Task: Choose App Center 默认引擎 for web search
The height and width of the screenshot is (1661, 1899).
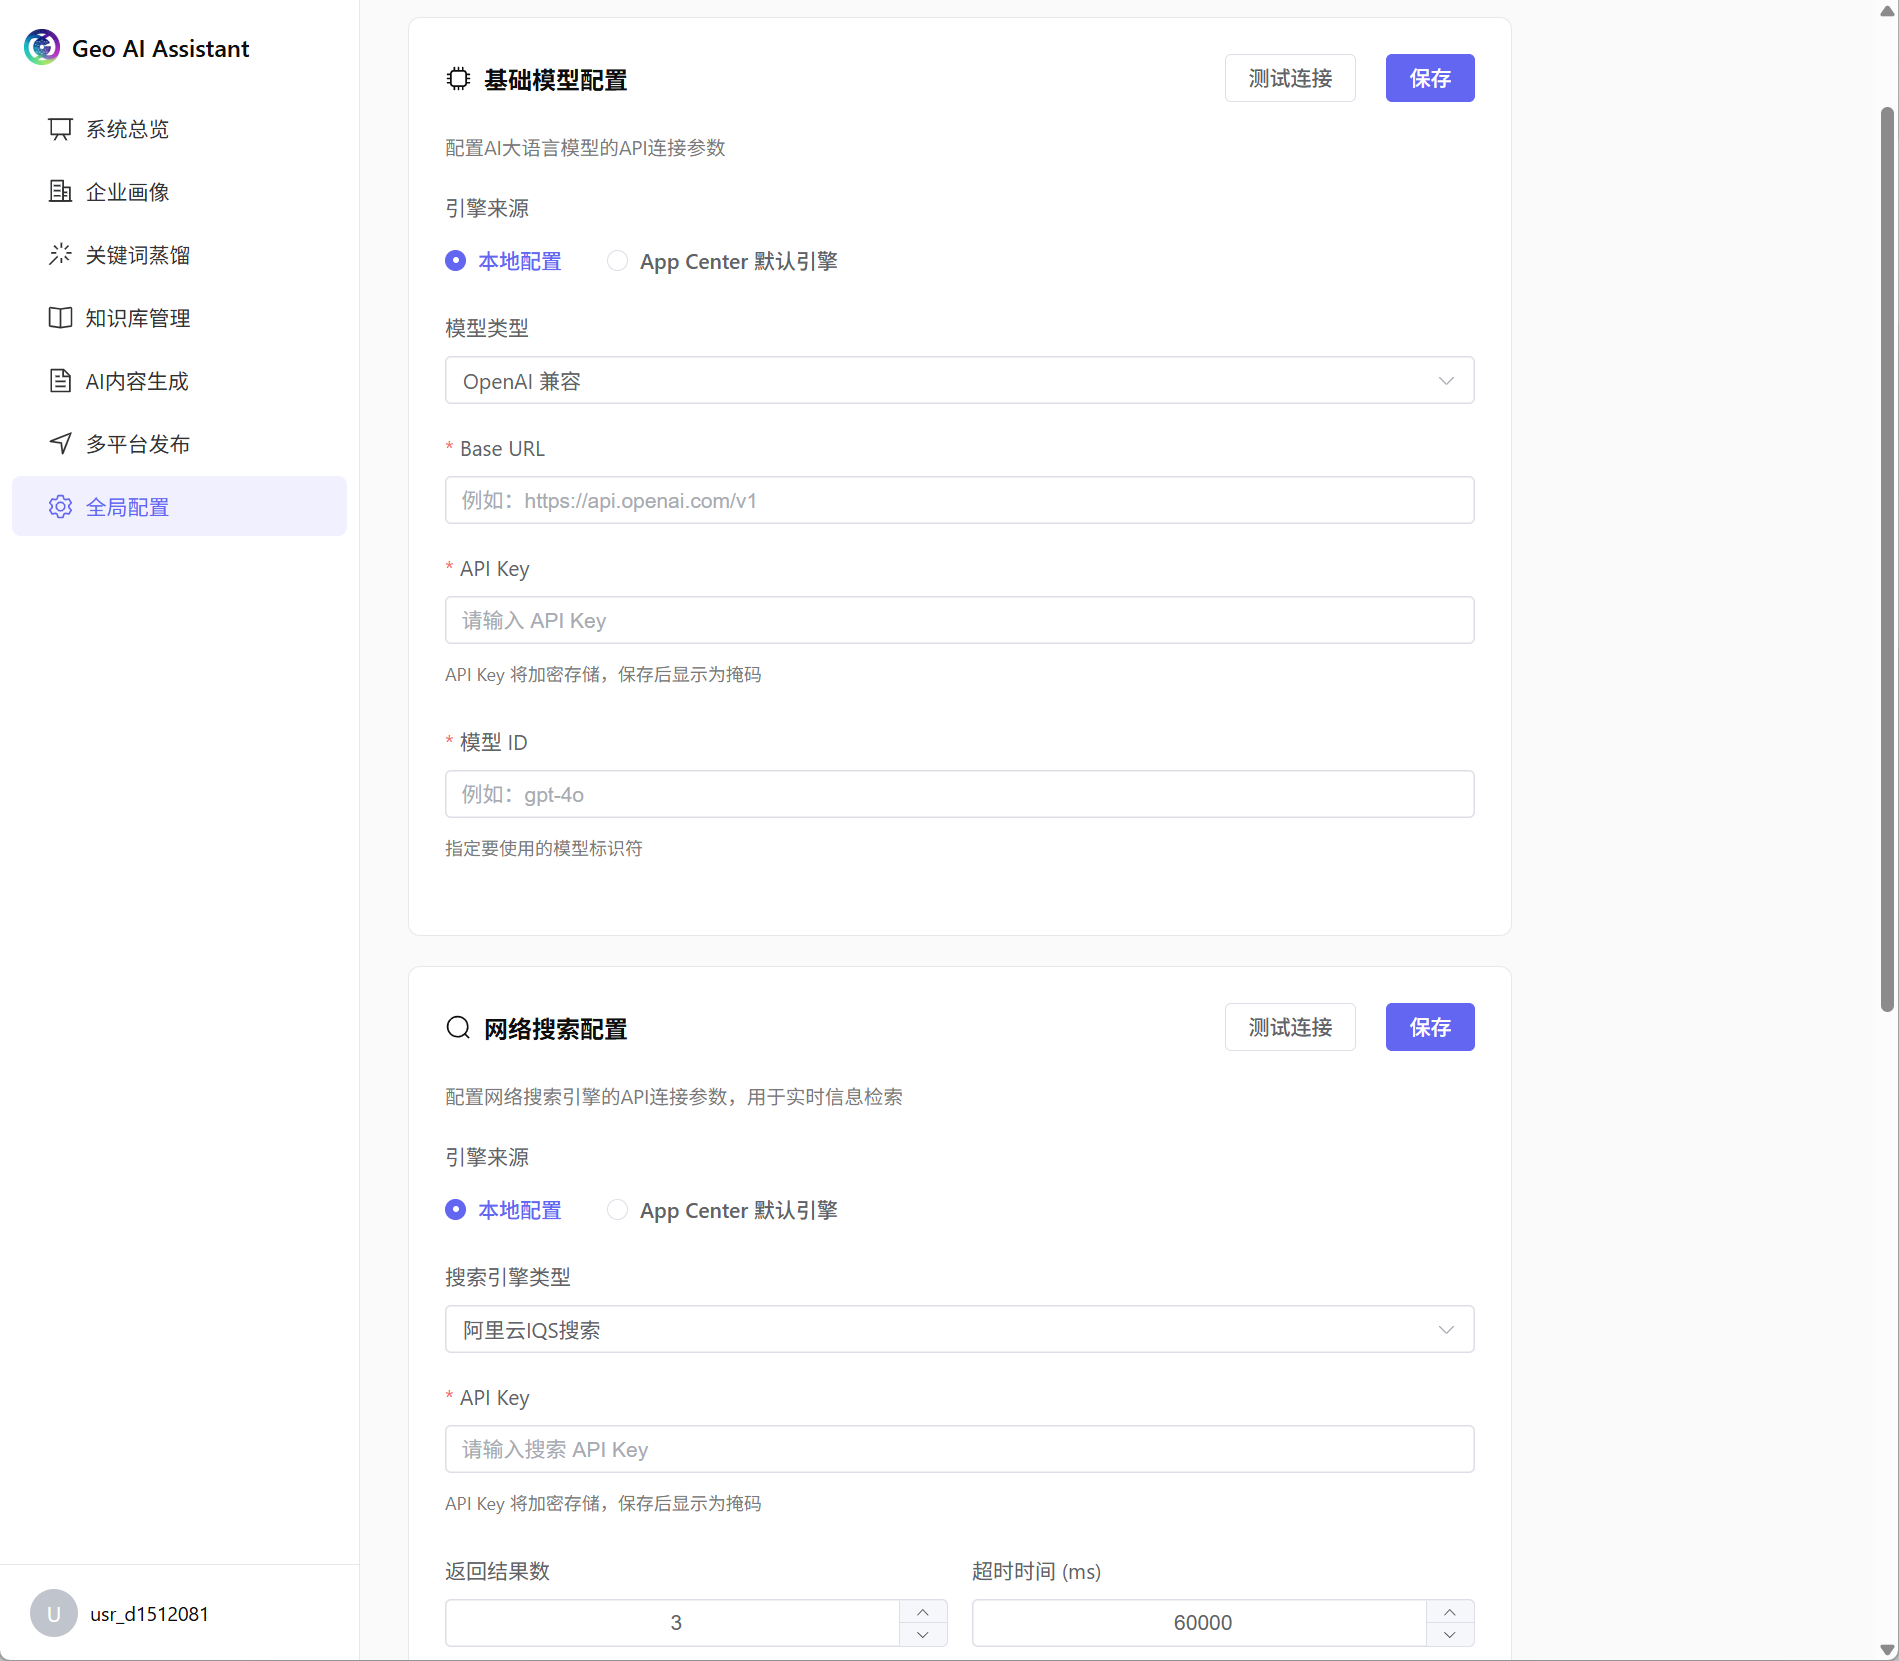Action: coord(618,1210)
